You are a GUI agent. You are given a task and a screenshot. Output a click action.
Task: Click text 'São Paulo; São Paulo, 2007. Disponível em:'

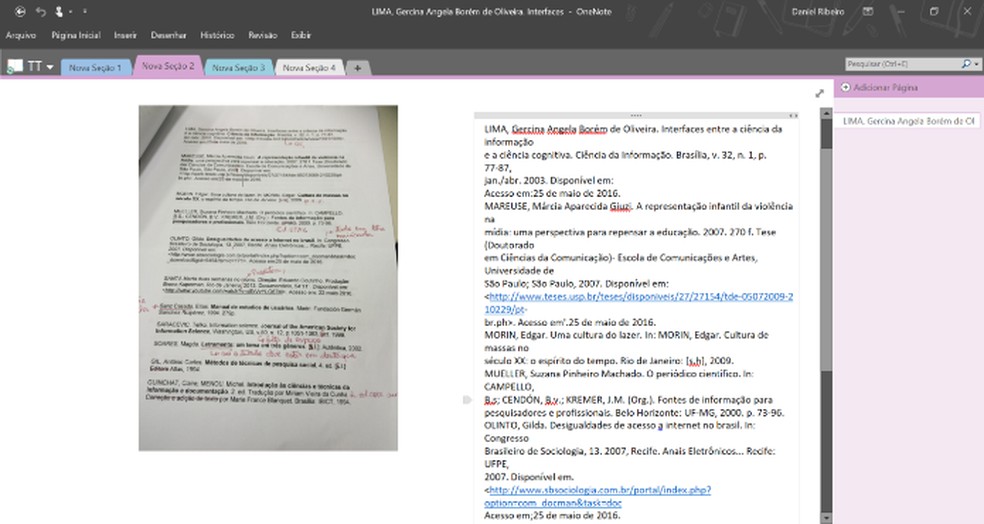pyautogui.click(x=576, y=284)
